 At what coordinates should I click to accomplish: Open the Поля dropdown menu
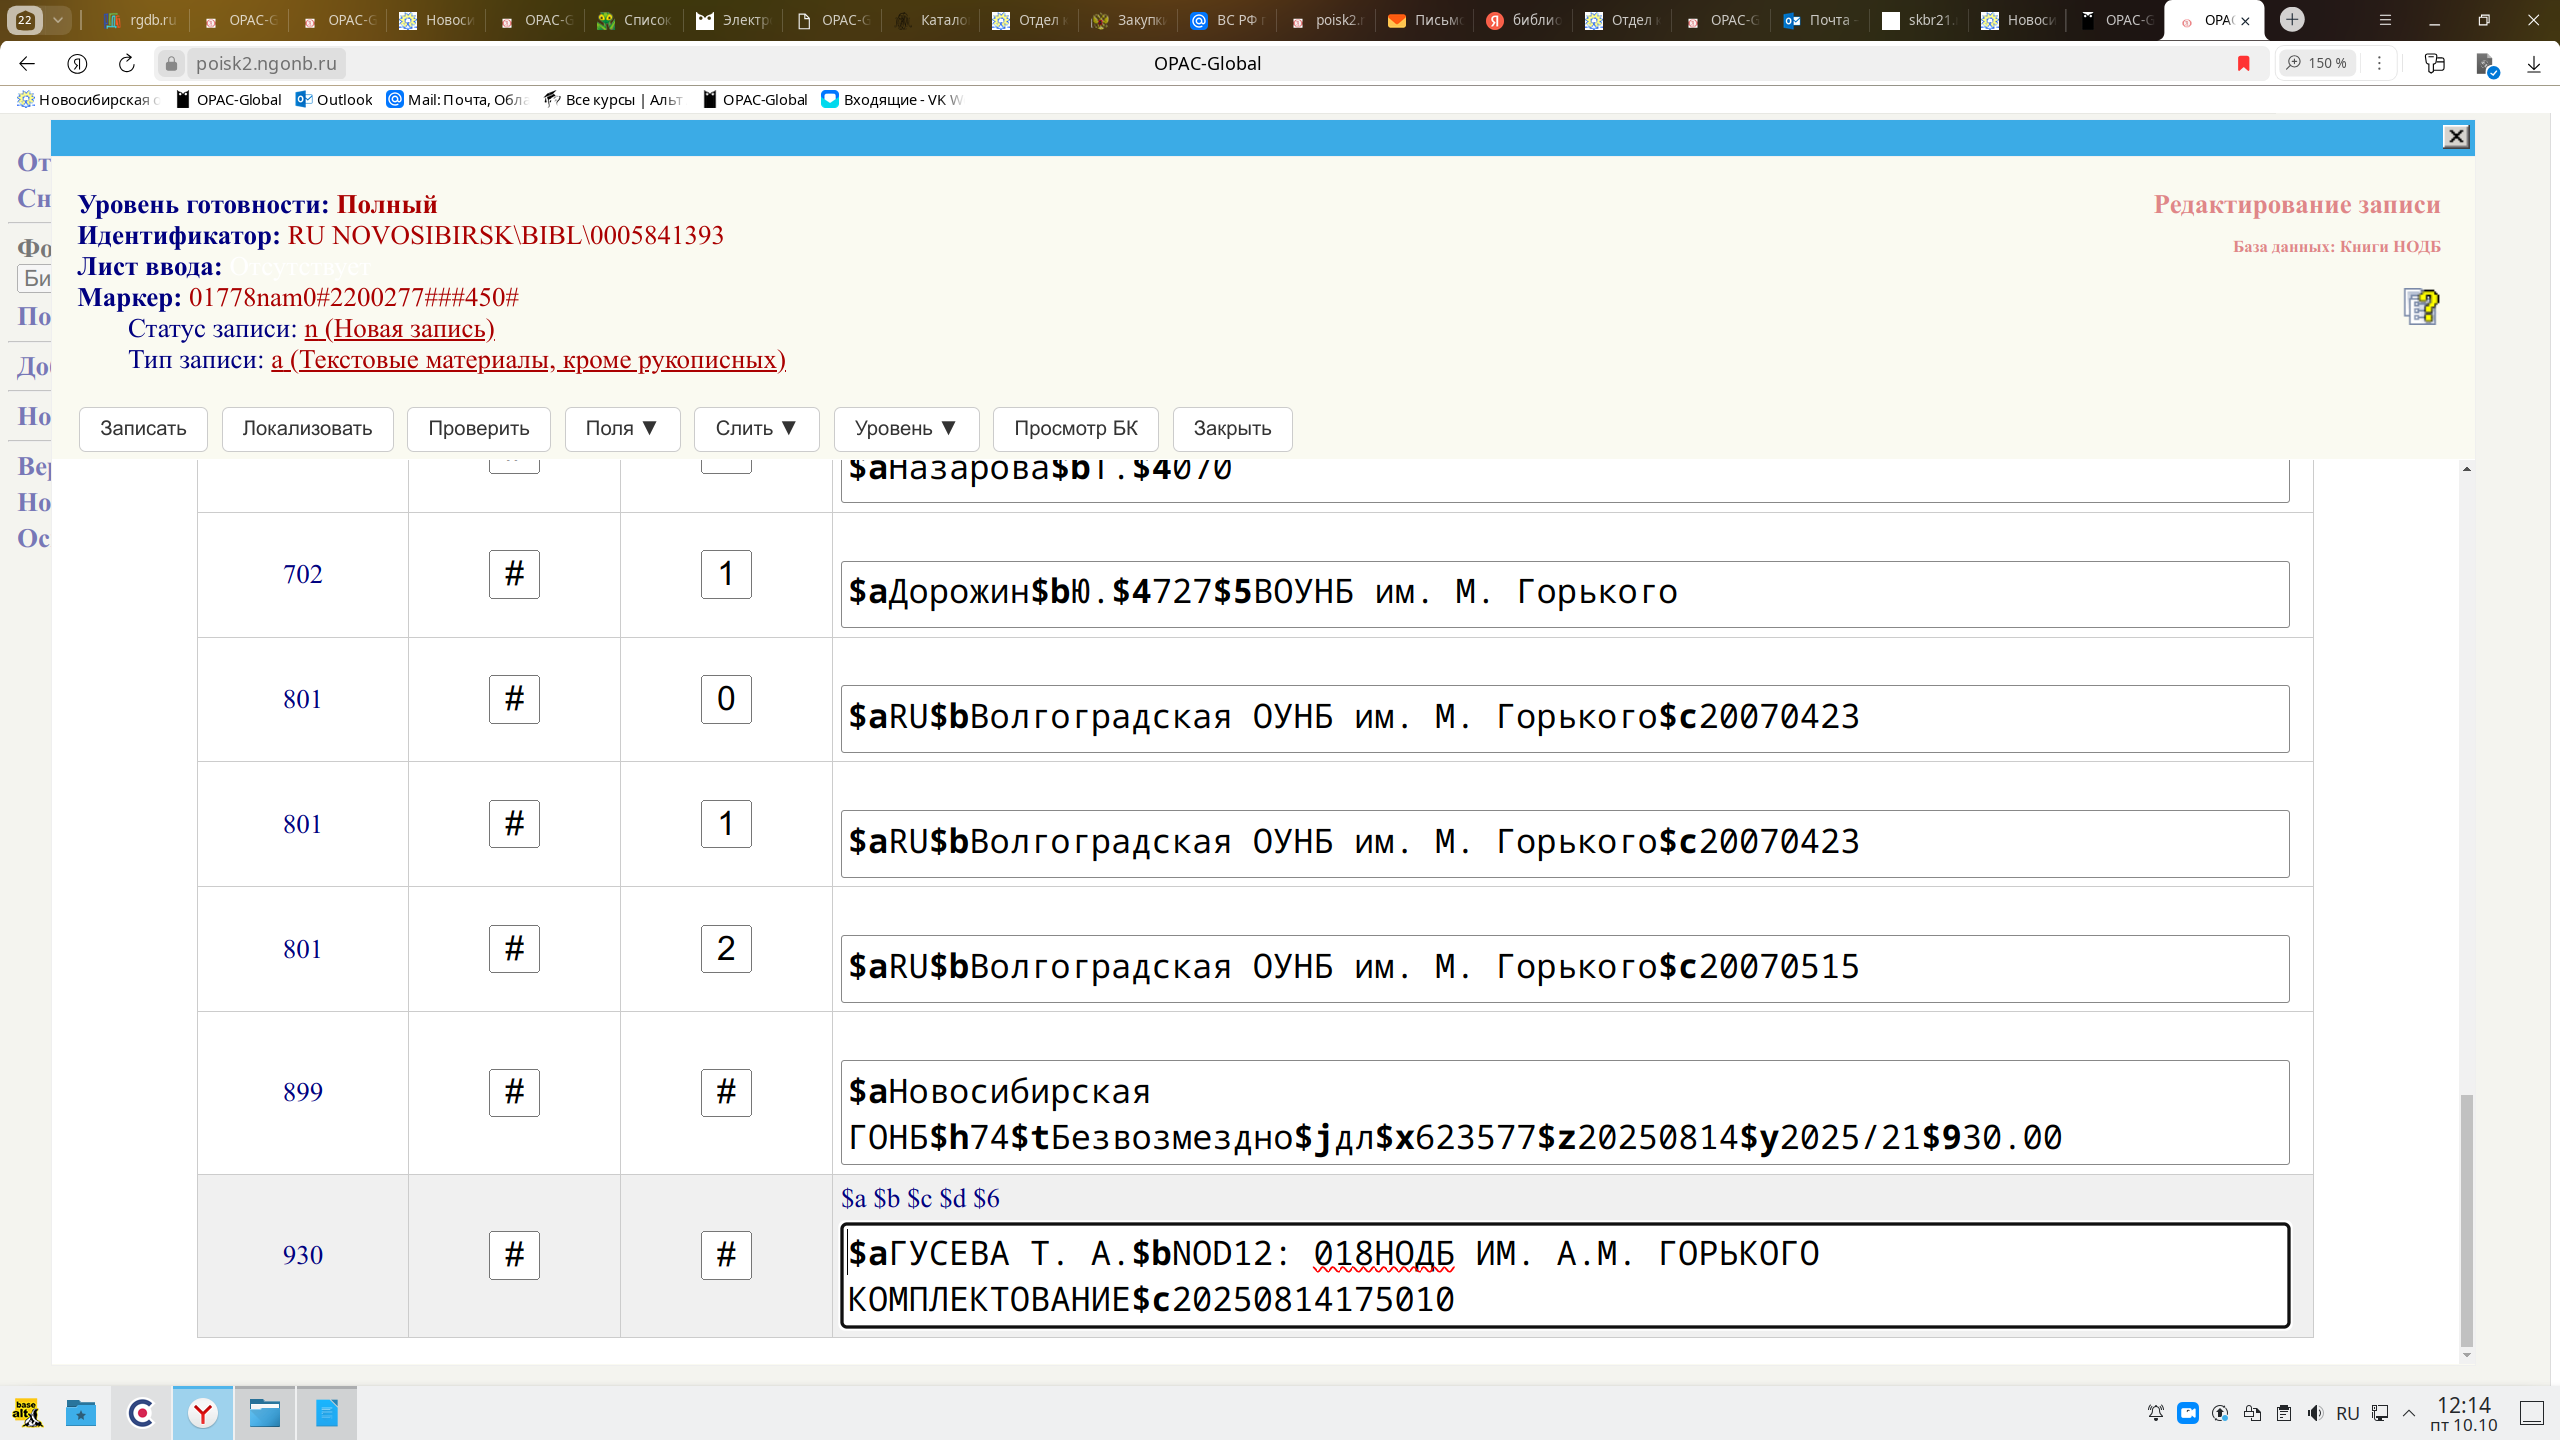(621, 428)
